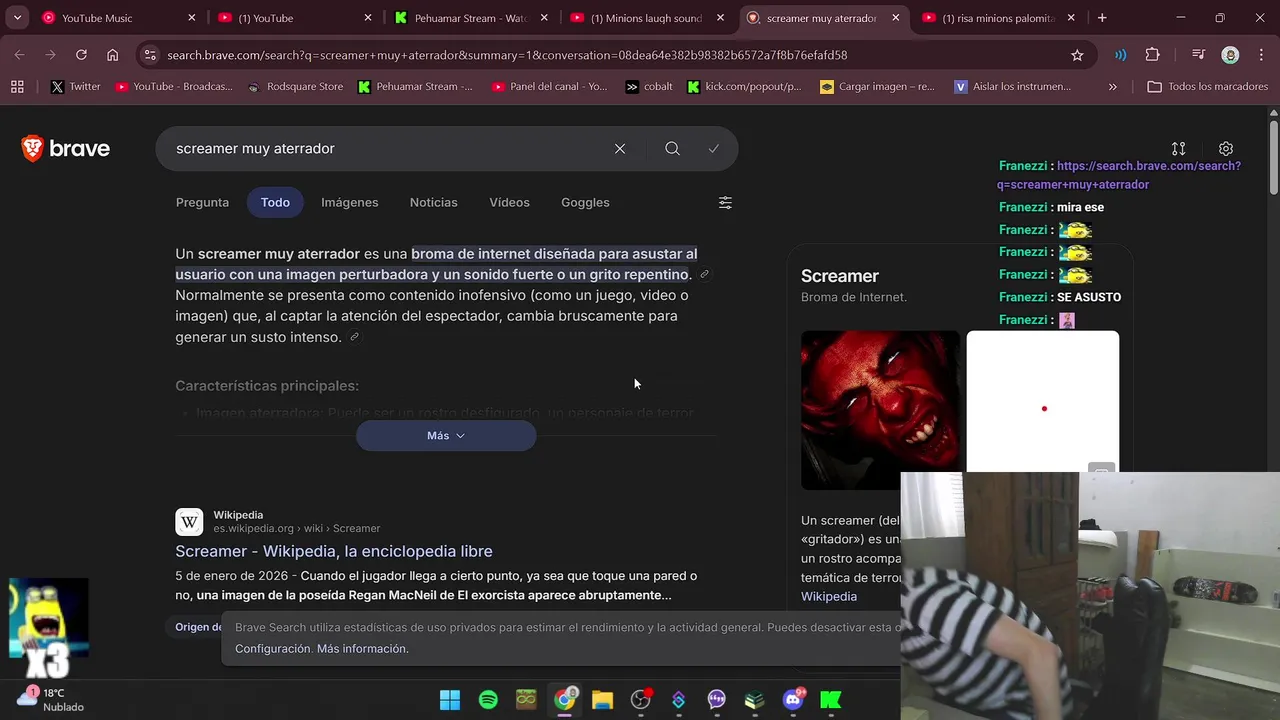
Task: Click the blue sound-wave extension icon
Action: (x=1121, y=55)
